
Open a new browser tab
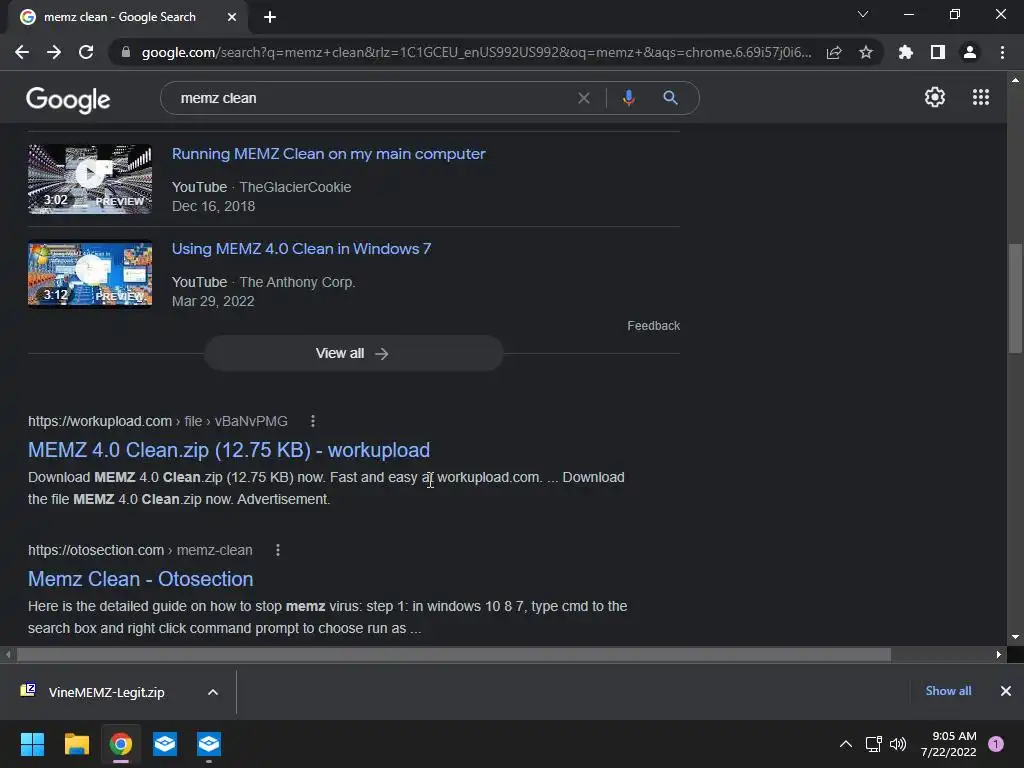click(270, 17)
